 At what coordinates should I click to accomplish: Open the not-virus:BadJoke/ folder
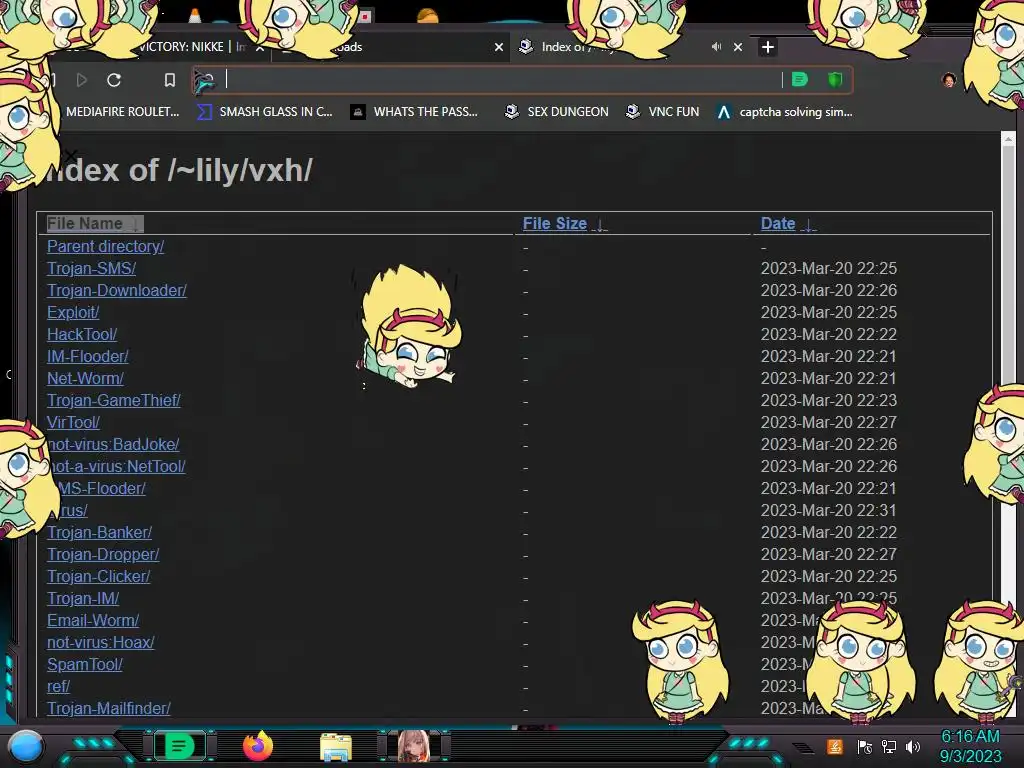coord(113,445)
